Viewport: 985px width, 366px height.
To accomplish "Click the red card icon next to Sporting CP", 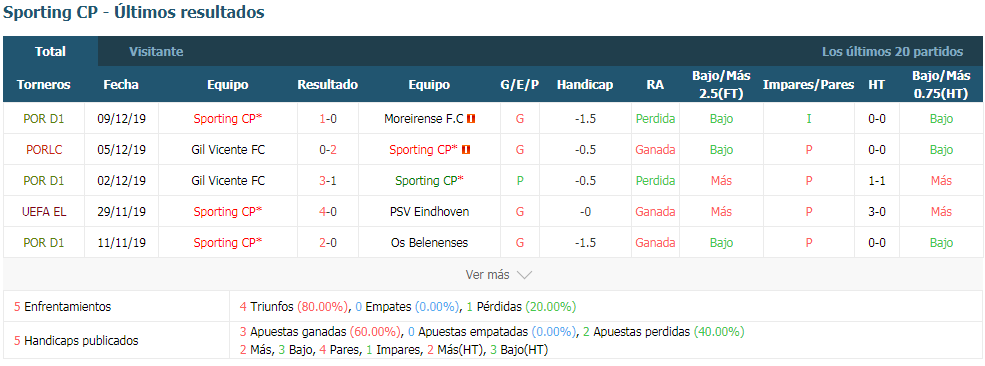I will point(467,149).
